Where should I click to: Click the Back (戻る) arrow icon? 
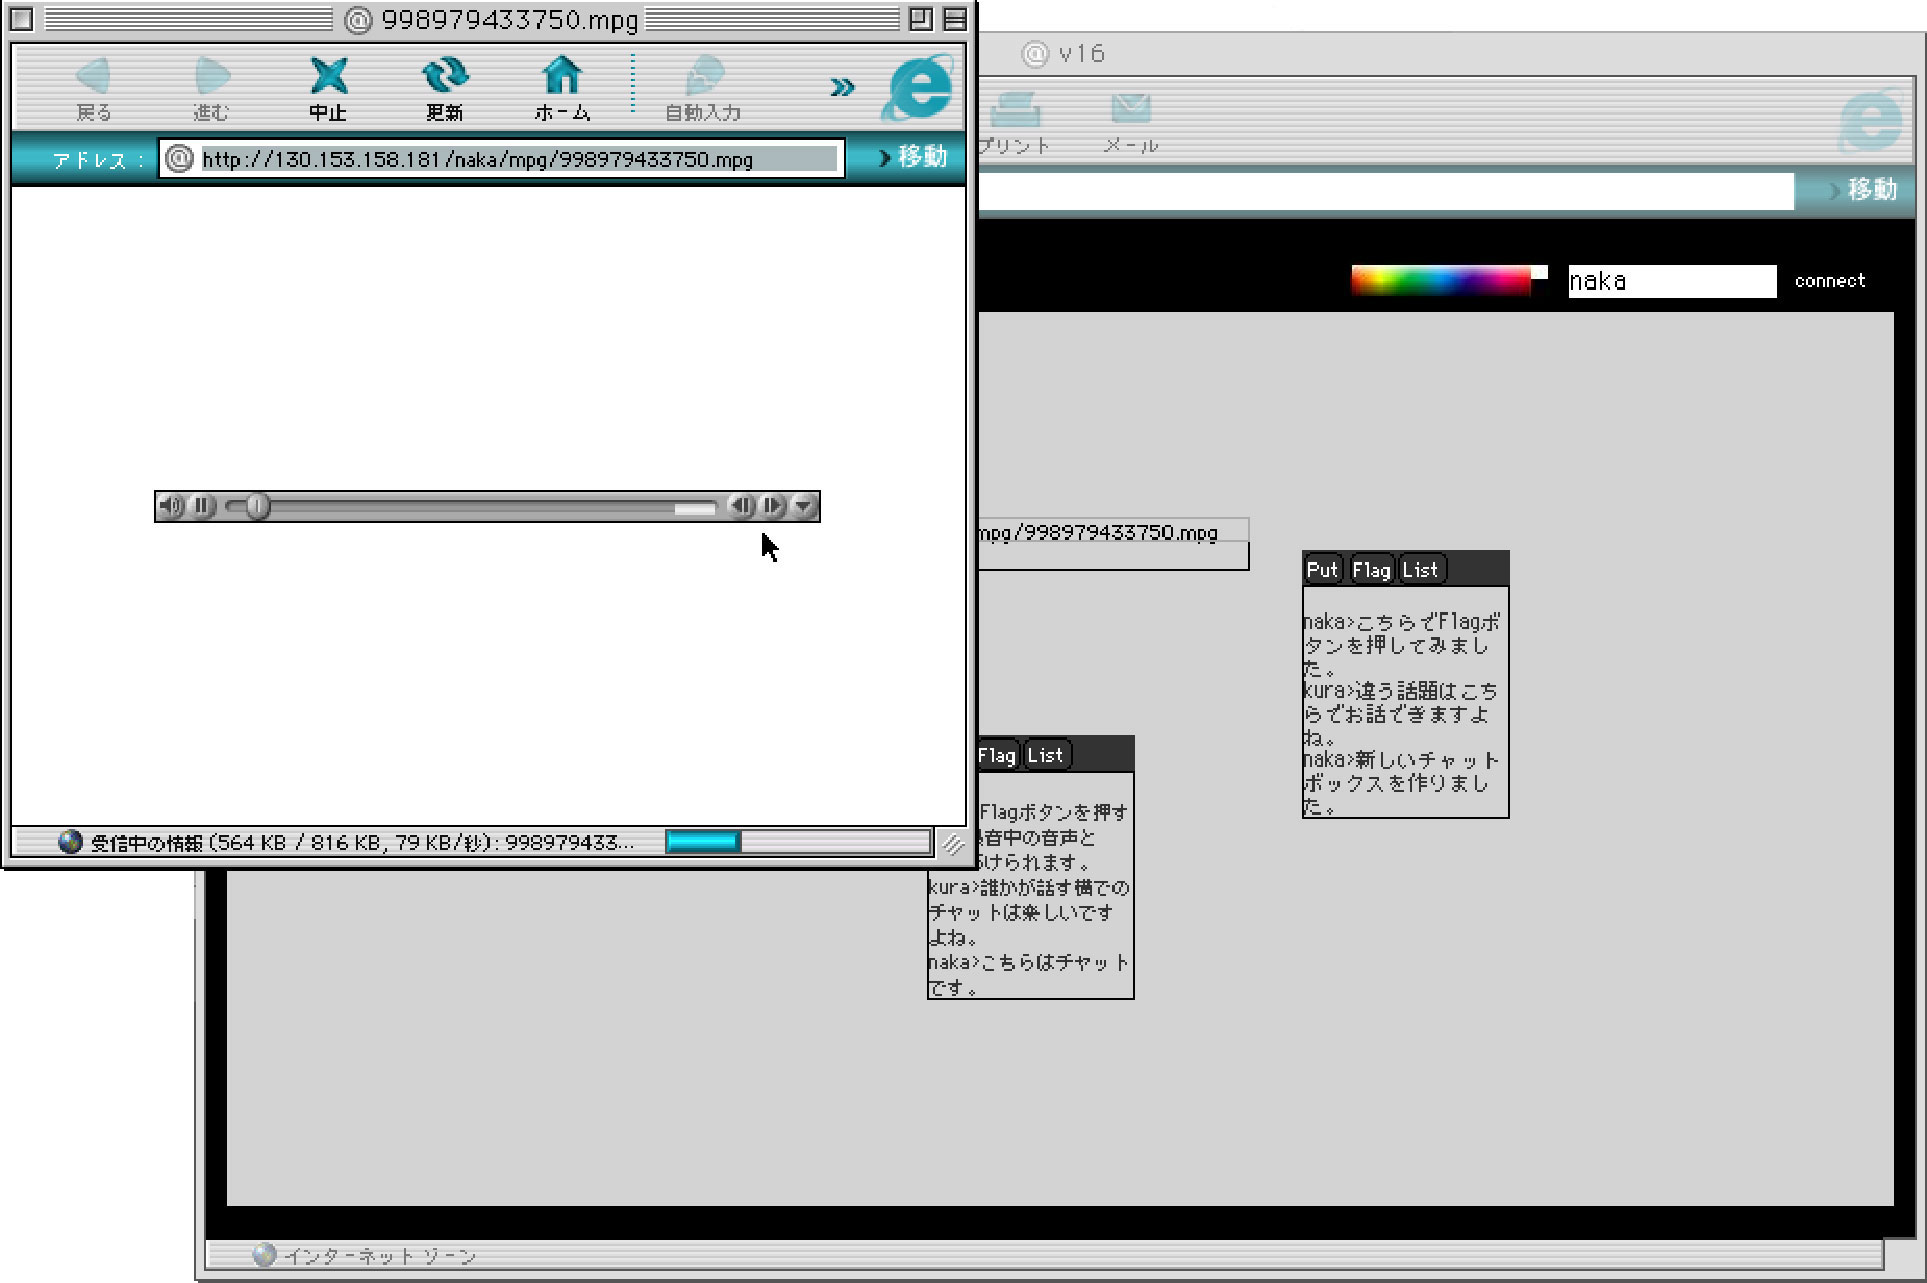(x=94, y=77)
